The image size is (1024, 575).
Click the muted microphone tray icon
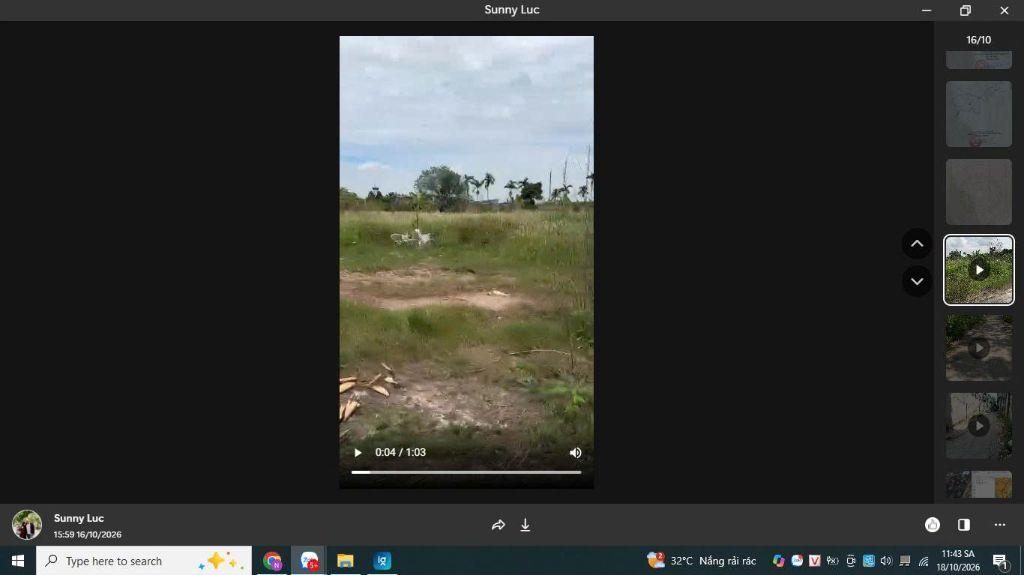click(832, 561)
